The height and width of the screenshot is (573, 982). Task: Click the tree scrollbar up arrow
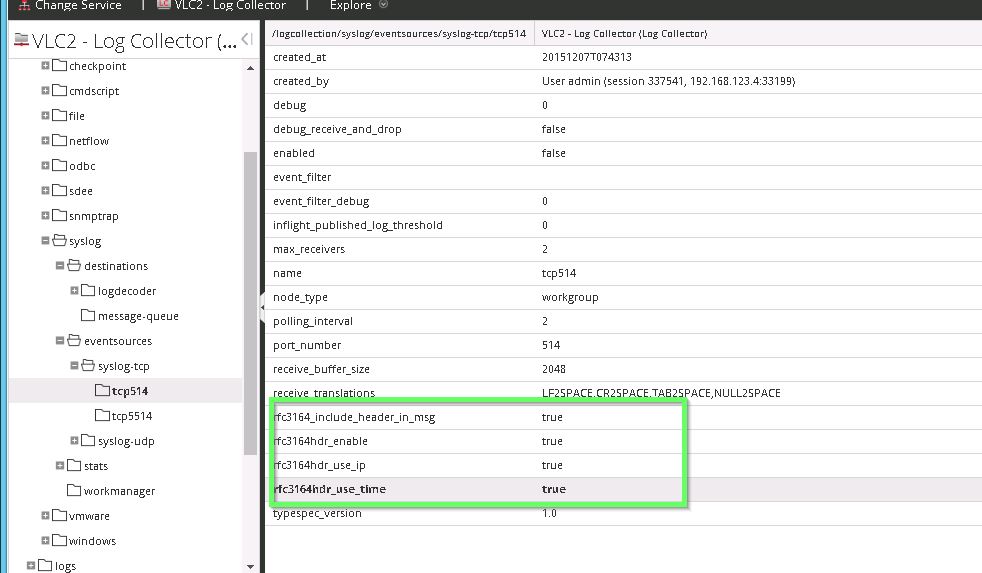coord(251,68)
